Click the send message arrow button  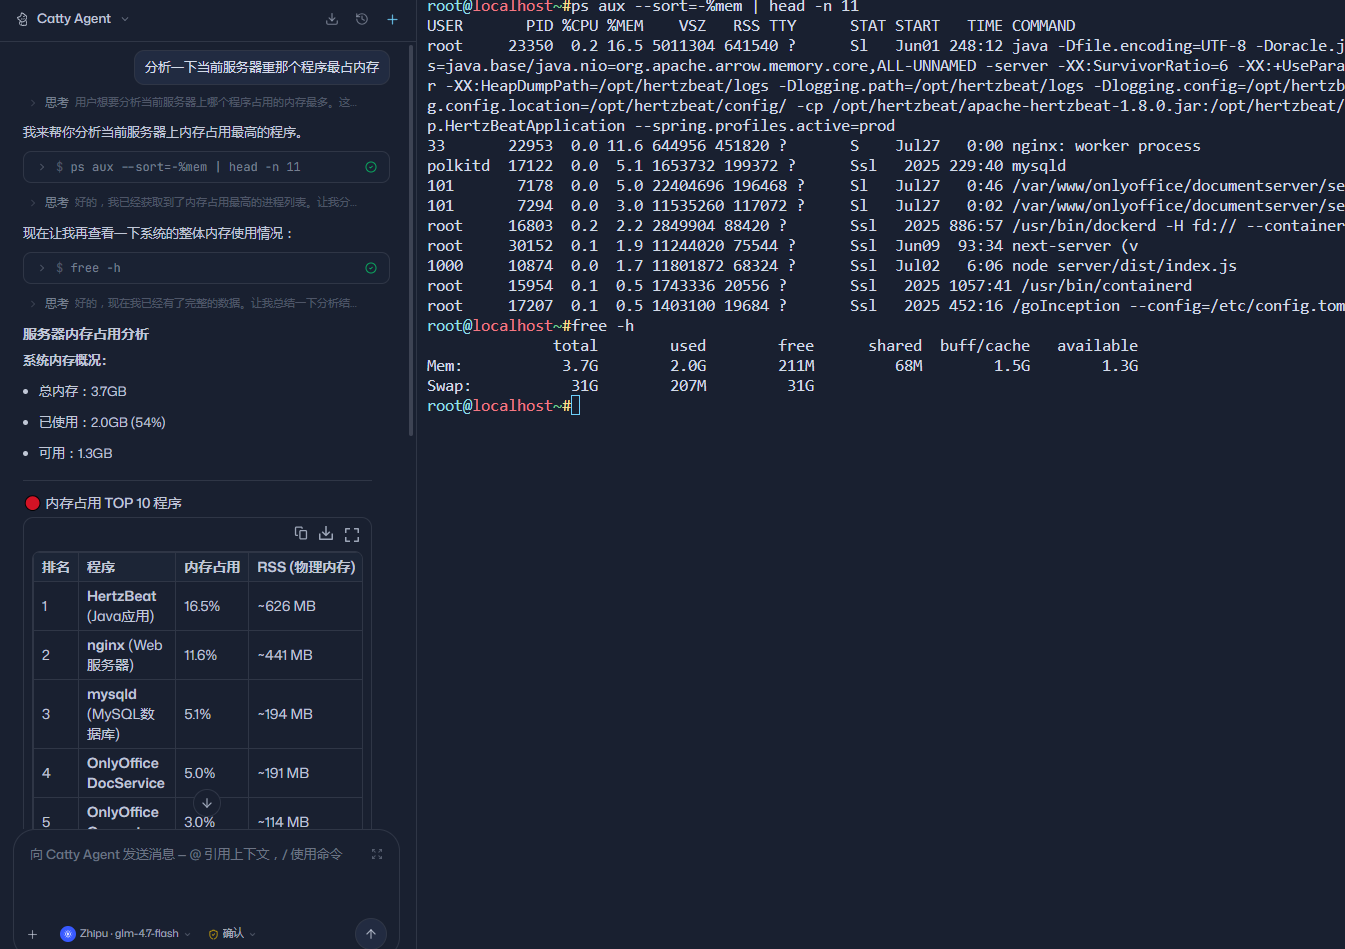371,934
